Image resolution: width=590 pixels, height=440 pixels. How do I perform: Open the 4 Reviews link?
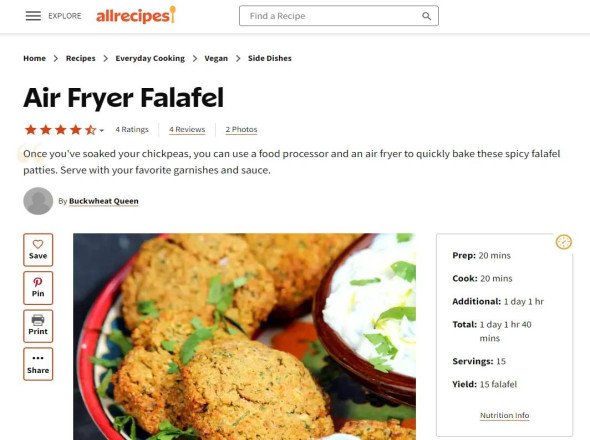tap(187, 129)
